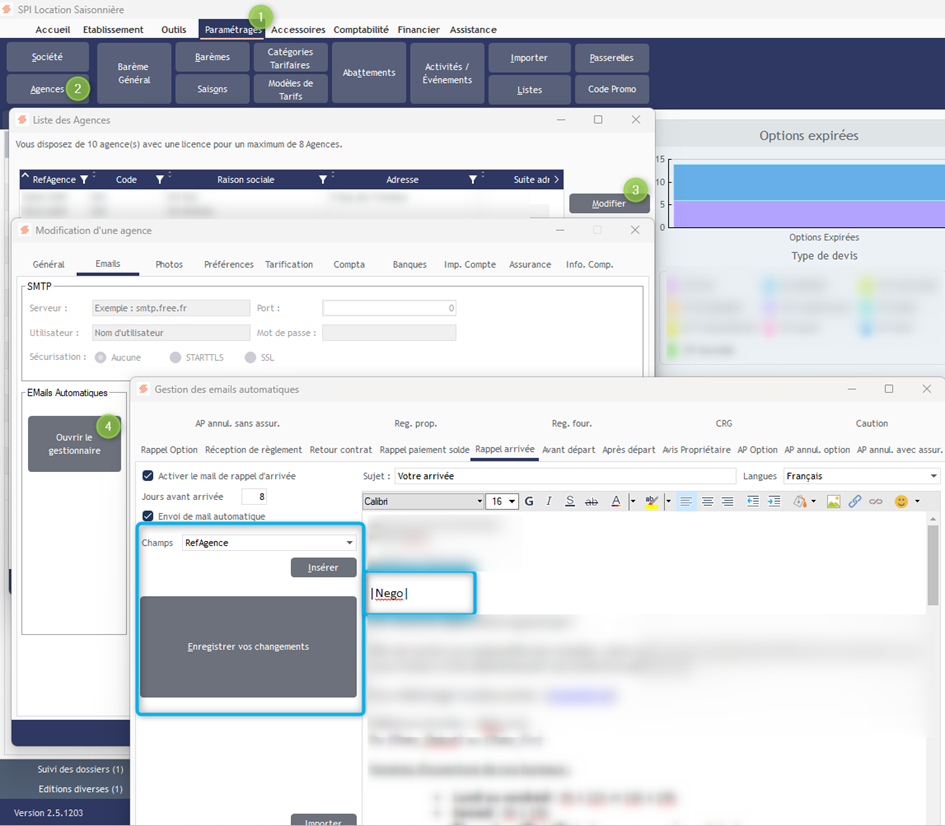Toggle "Envoi de mail automatique" checkbox
Screen dimensions: 945x826
(149, 516)
